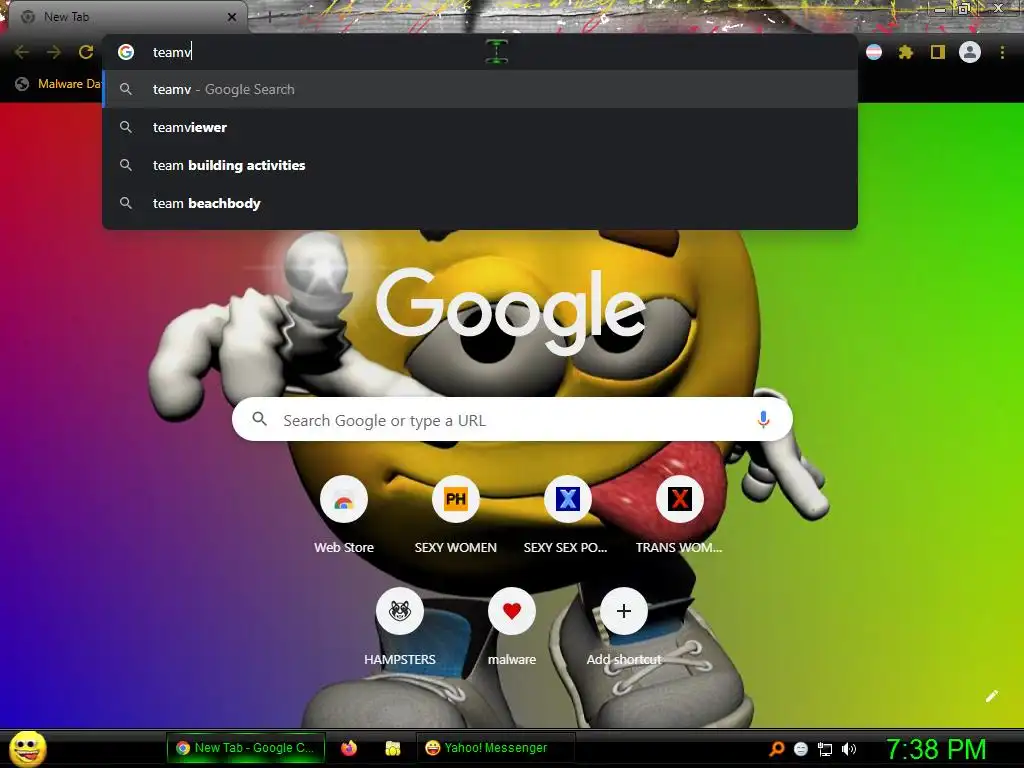Click the 'Search Google or type a URL' box
Image resolution: width=1024 pixels, height=768 pixels.
pyautogui.click(x=512, y=419)
